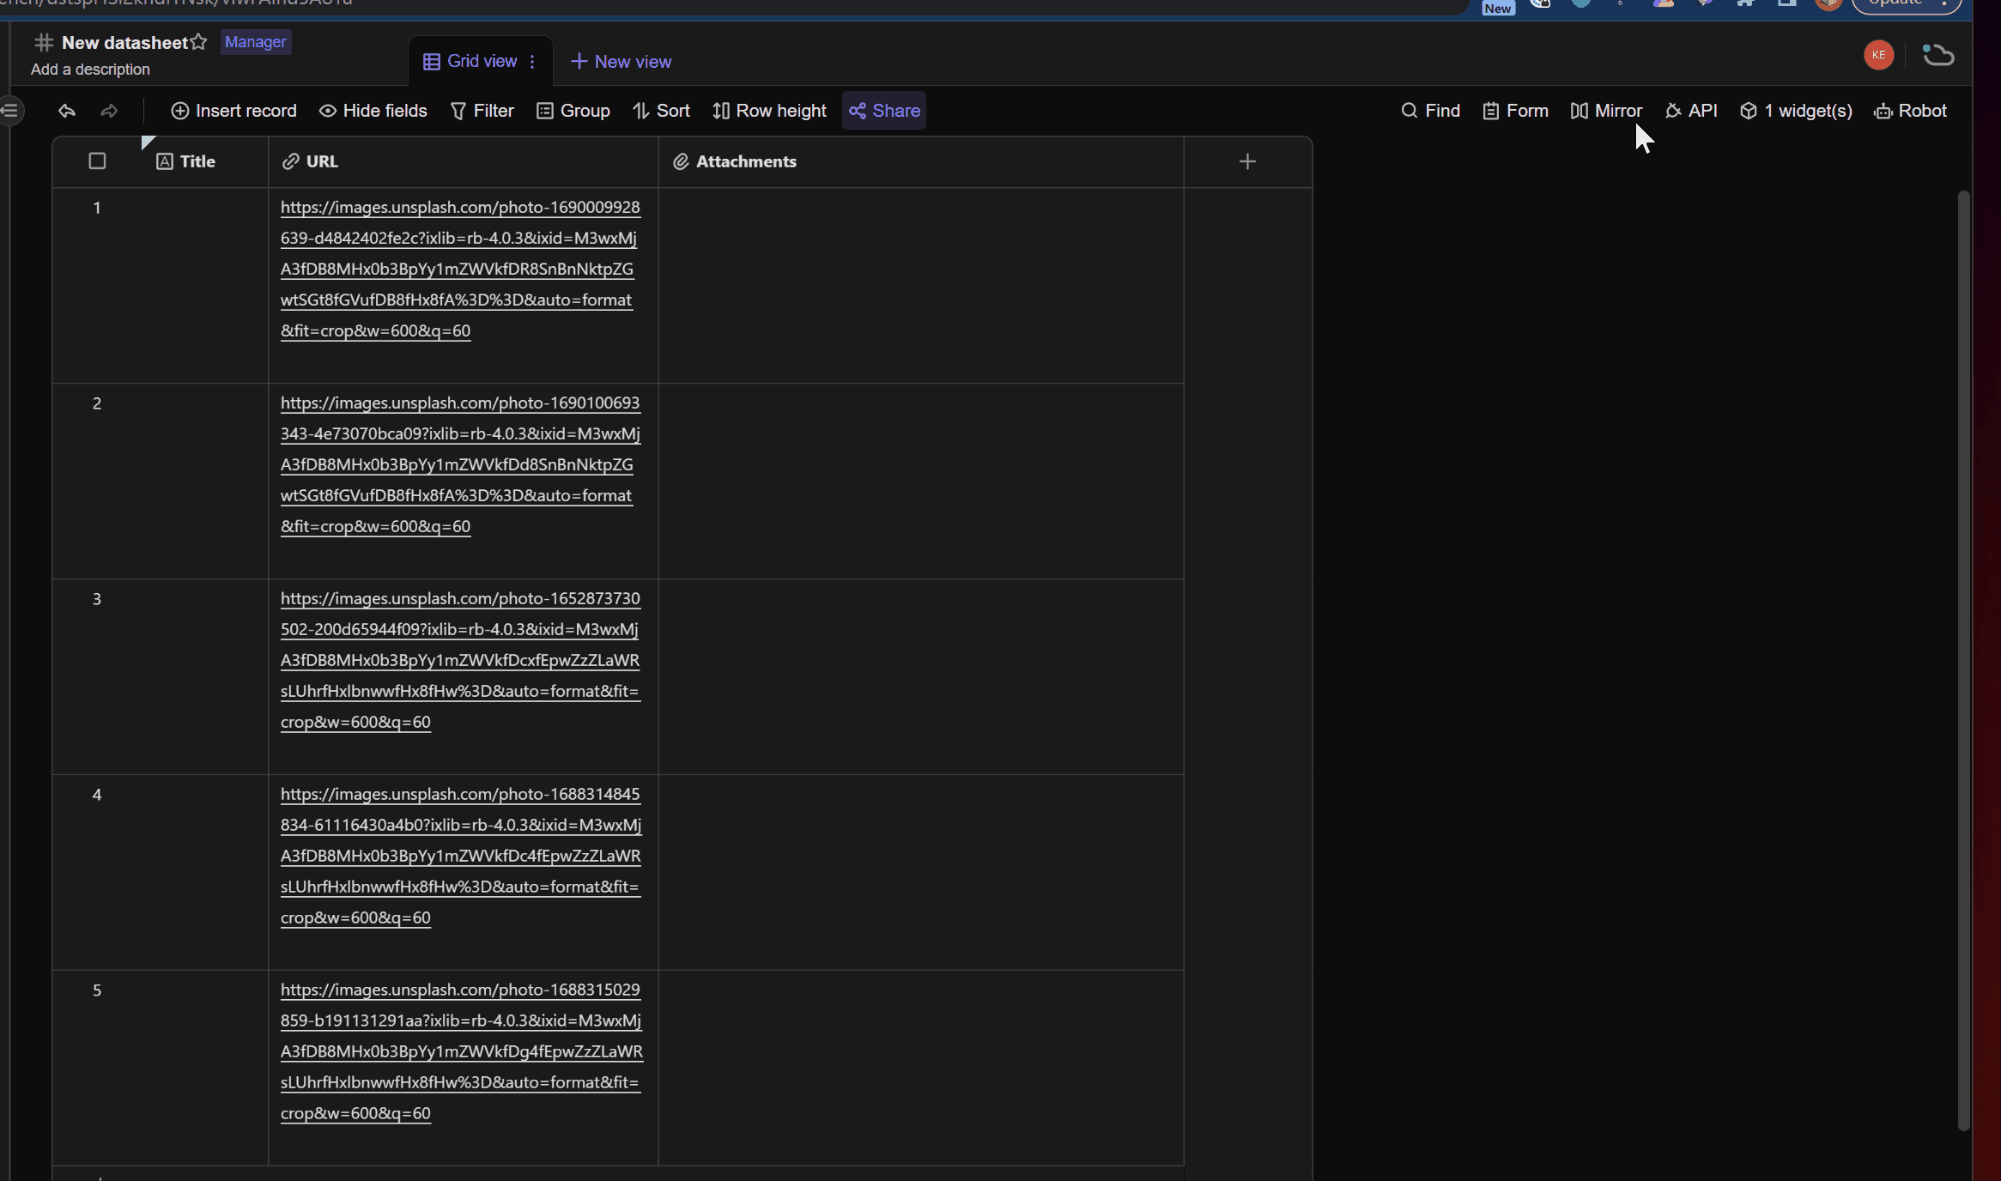Add a new field column with plus

tap(1247, 161)
